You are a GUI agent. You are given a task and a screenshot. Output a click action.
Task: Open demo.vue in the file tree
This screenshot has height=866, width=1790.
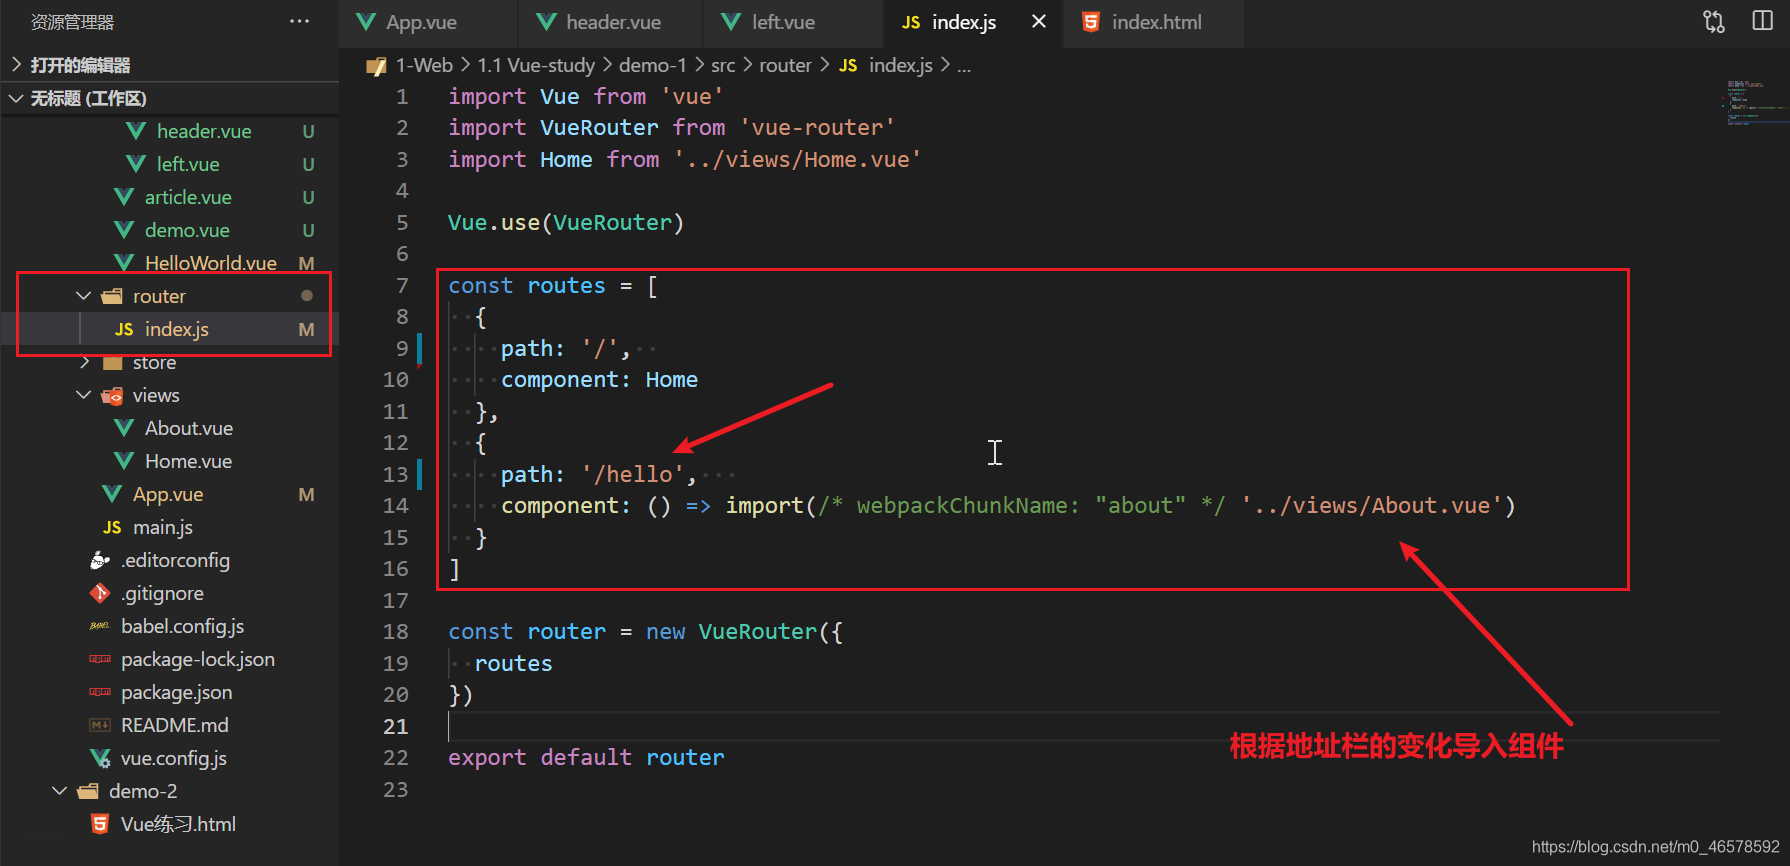(x=187, y=230)
